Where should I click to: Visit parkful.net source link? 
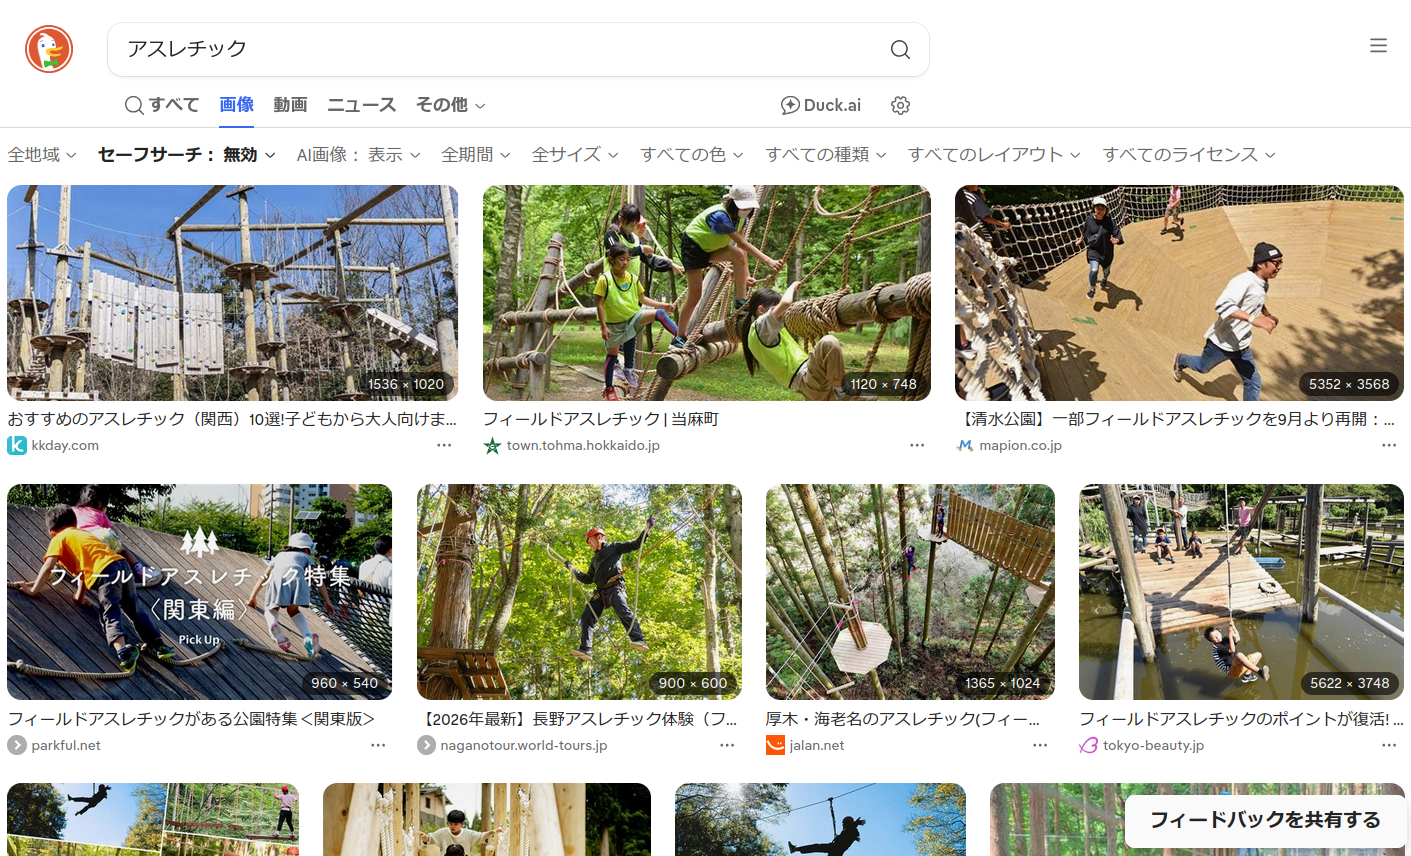[66, 746]
